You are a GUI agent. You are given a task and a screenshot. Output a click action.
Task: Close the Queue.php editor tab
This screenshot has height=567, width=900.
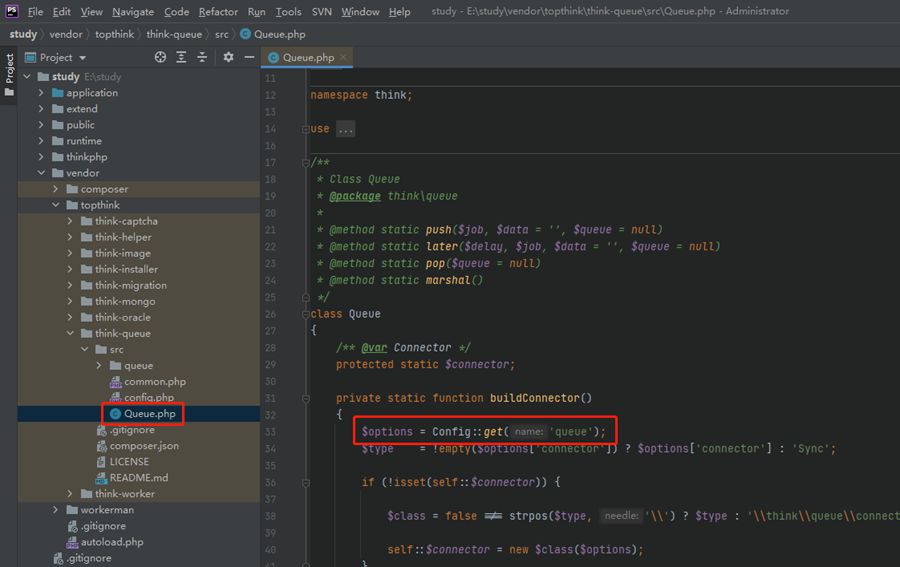[x=346, y=57]
